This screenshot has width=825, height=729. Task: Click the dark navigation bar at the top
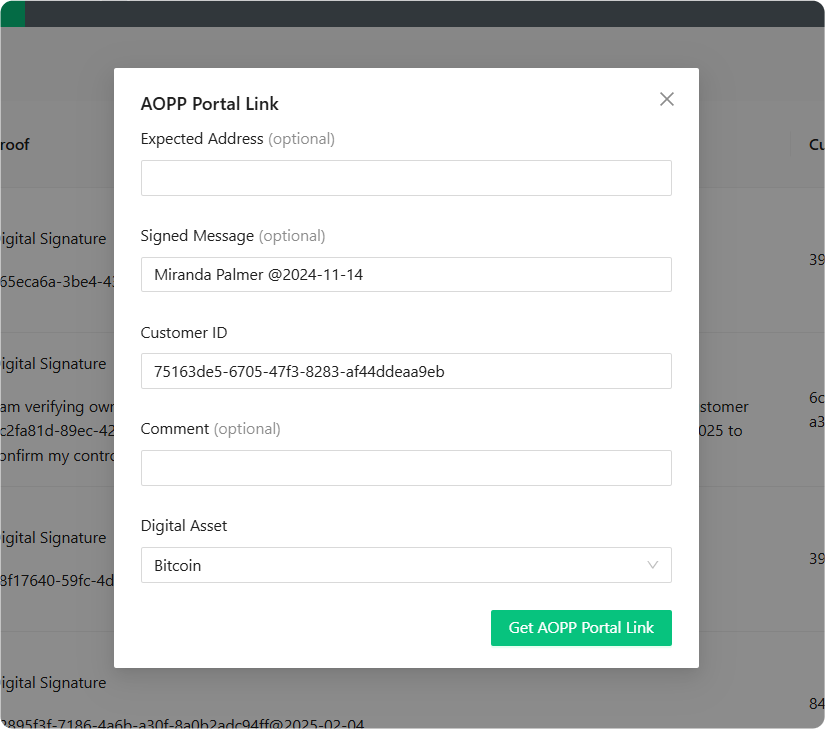coord(400,11)
